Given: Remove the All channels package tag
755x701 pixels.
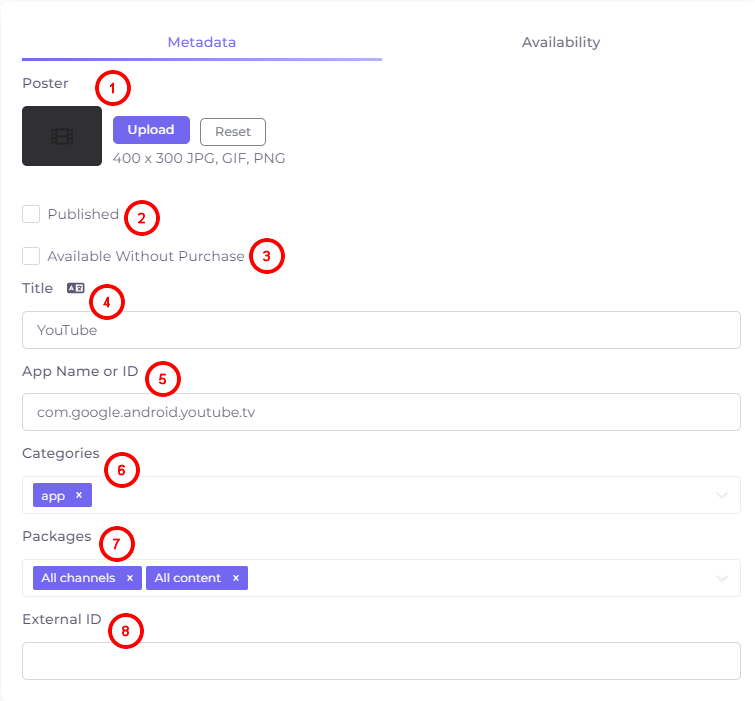Looking at the screenshot, I should [x=130, y=578].
